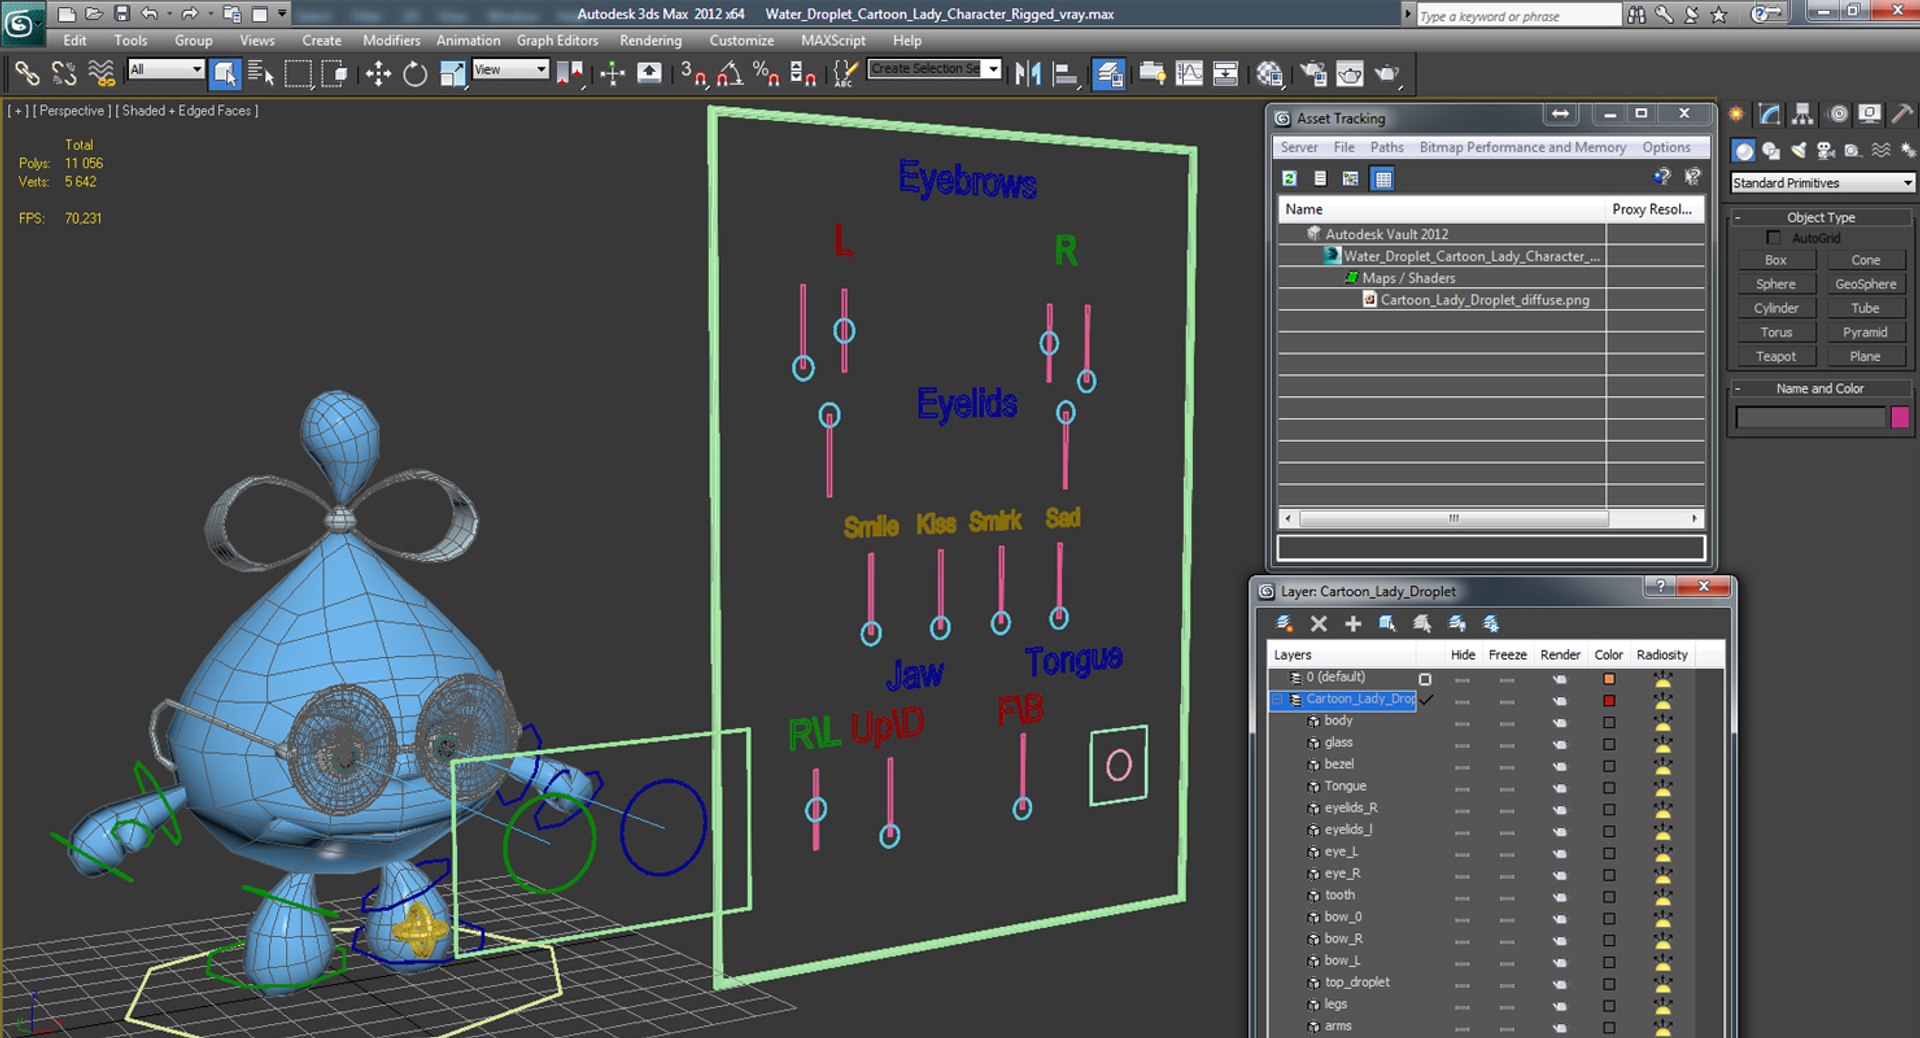Make the 0 (default) layer current
Screen dimensions: 1920x1038
(1425, 679)
